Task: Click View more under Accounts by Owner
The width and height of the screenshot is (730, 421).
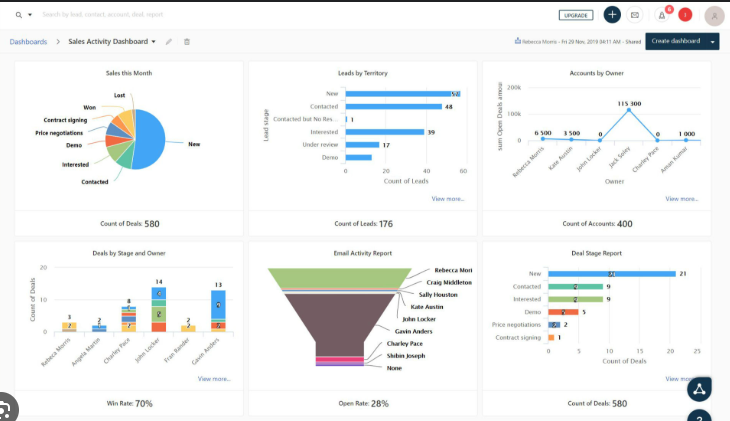Action: [x=682, y=199]
